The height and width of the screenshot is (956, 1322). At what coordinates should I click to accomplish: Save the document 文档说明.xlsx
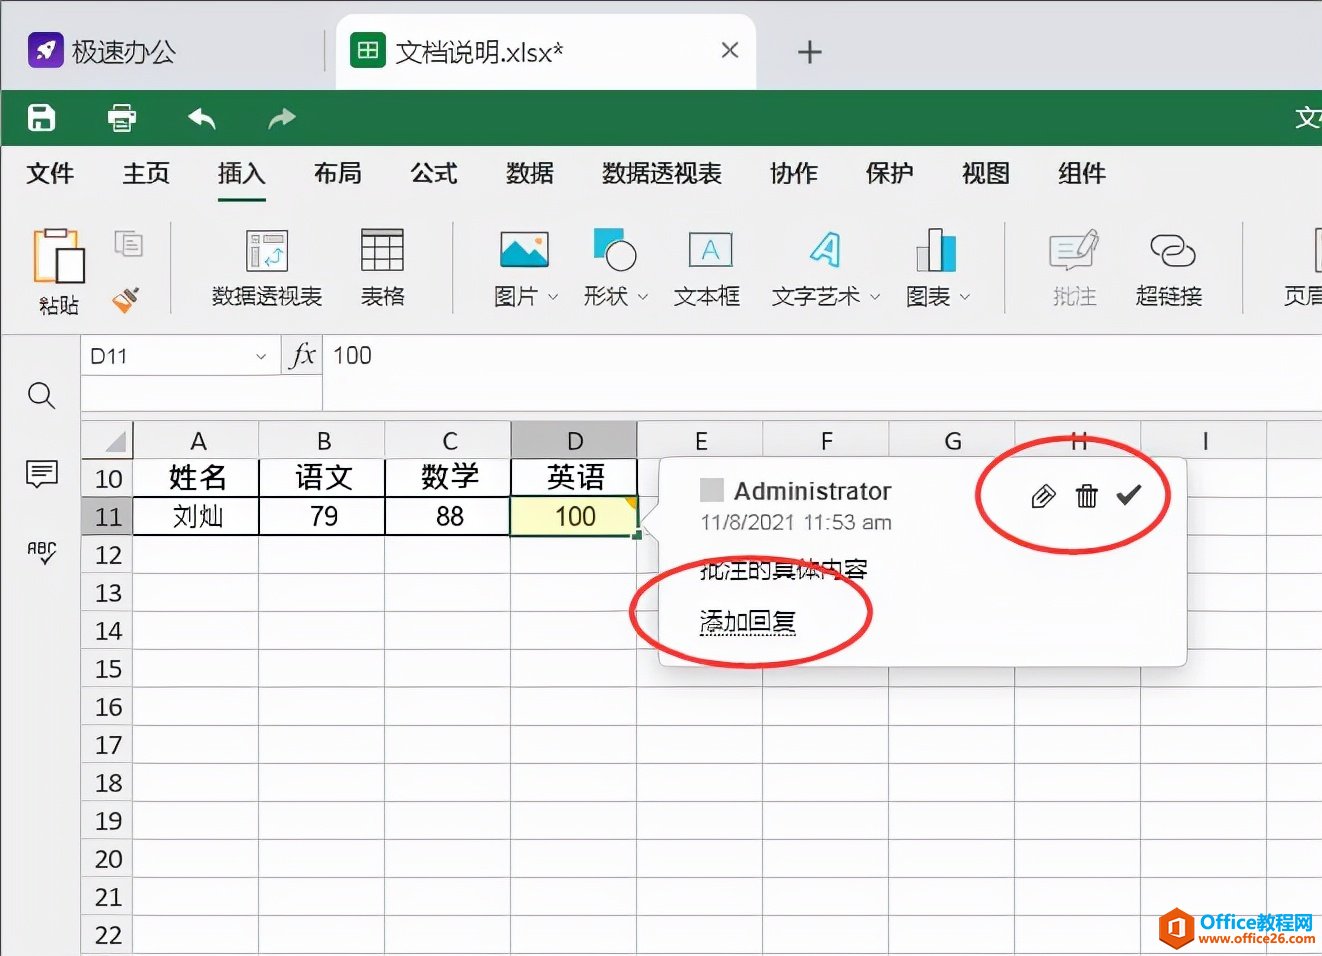40,117
